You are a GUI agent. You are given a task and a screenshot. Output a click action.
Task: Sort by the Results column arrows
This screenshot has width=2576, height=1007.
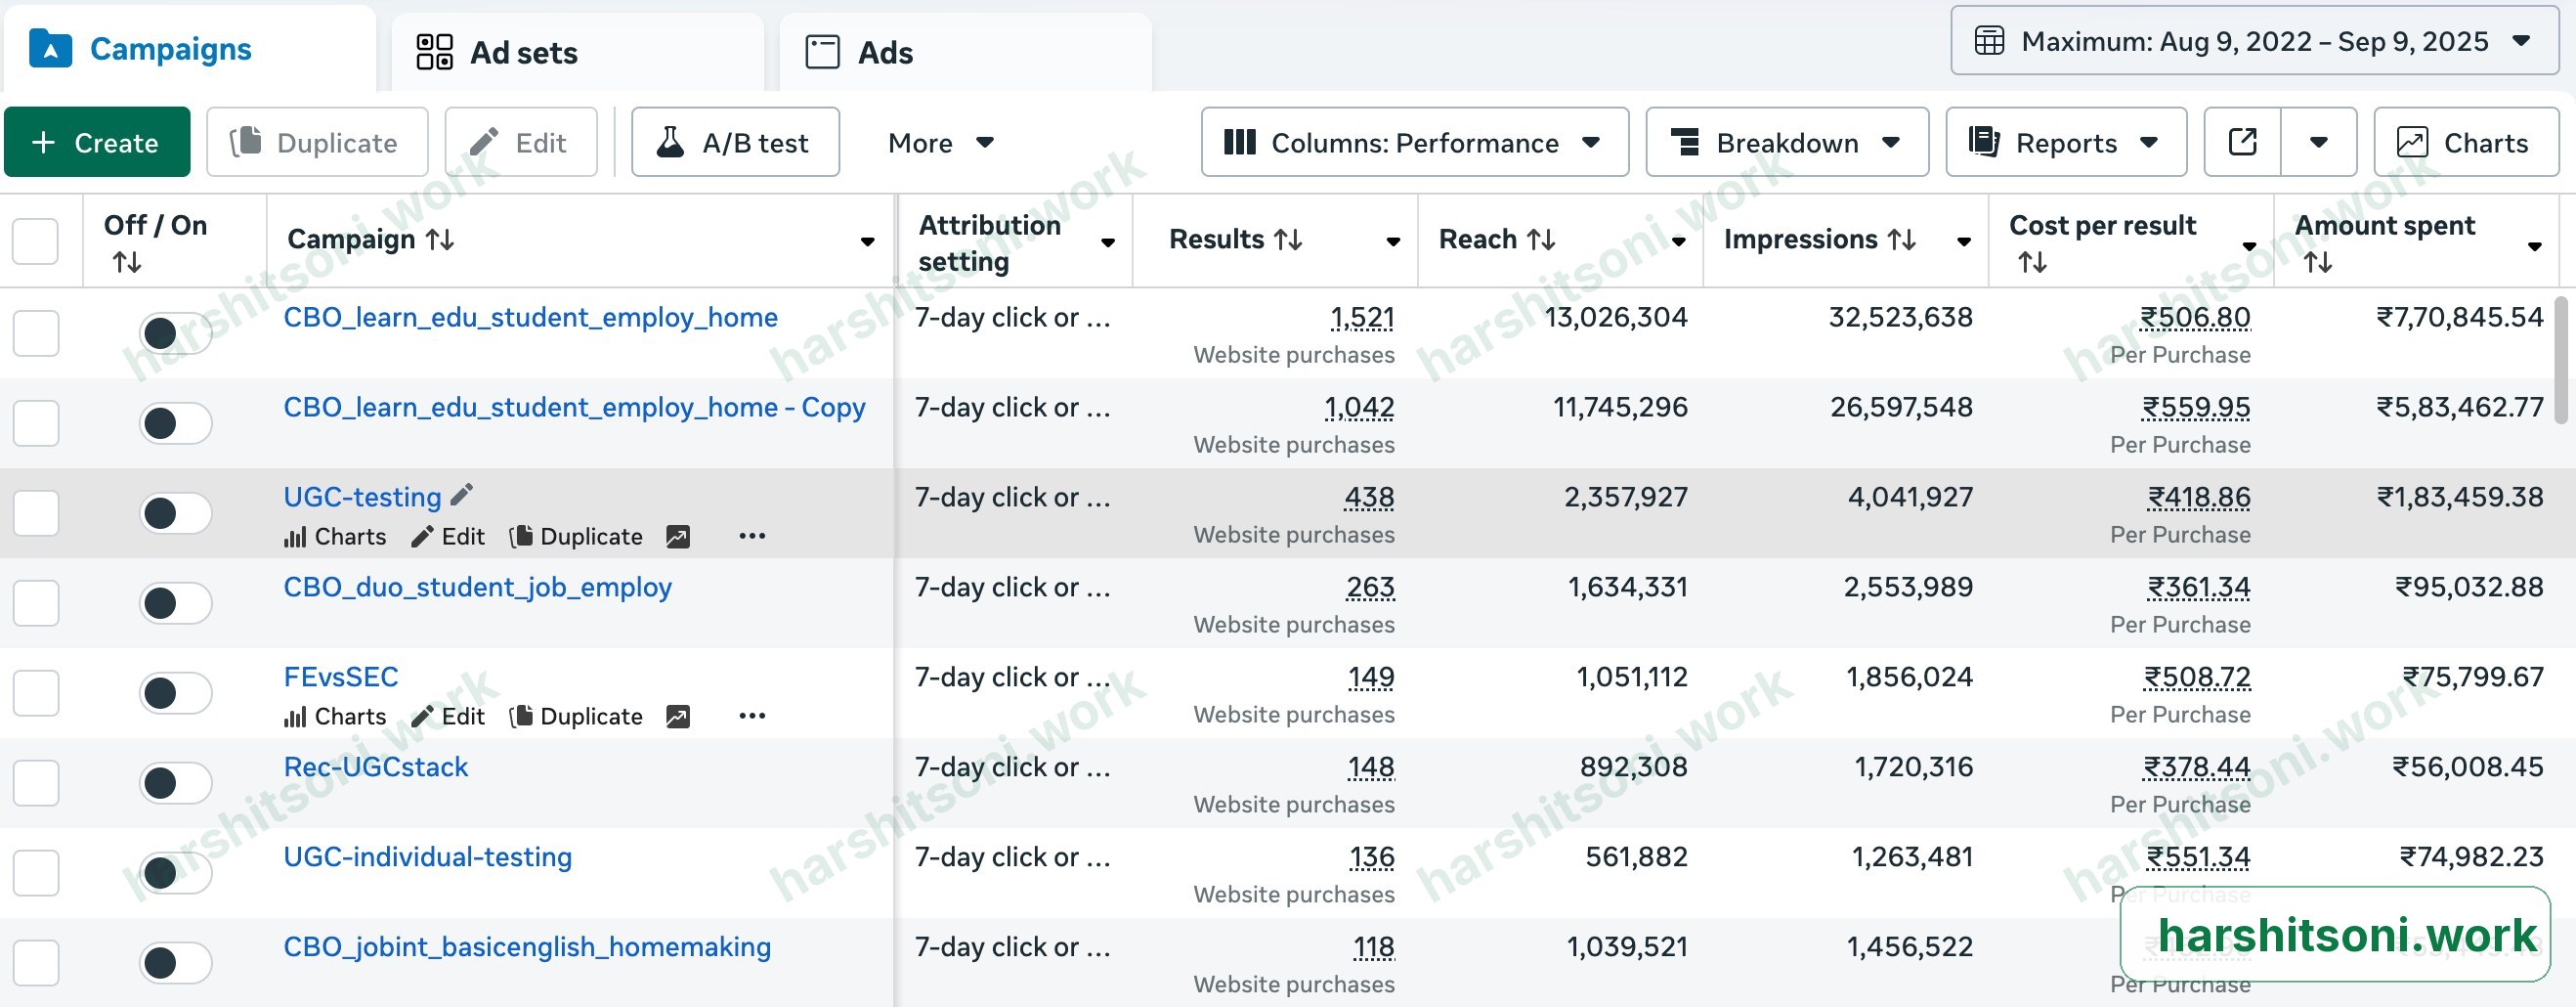1288,240
